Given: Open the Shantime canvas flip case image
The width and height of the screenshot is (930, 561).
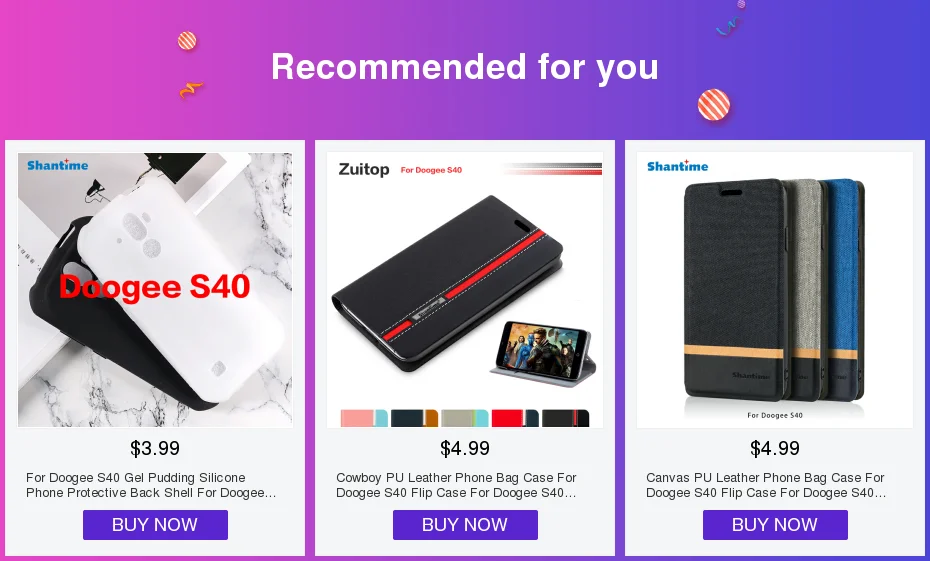Looking at the screenshot, I should pyautogui.click(x=775, y=290).
